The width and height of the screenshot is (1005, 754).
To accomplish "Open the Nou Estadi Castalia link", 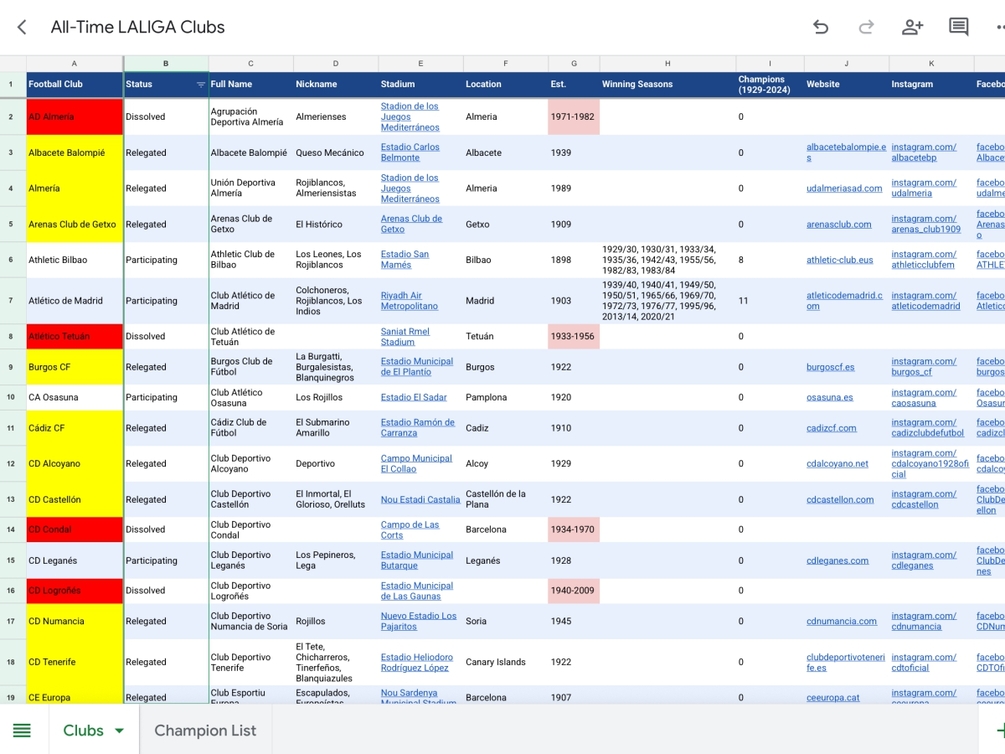I will [420, 499].
